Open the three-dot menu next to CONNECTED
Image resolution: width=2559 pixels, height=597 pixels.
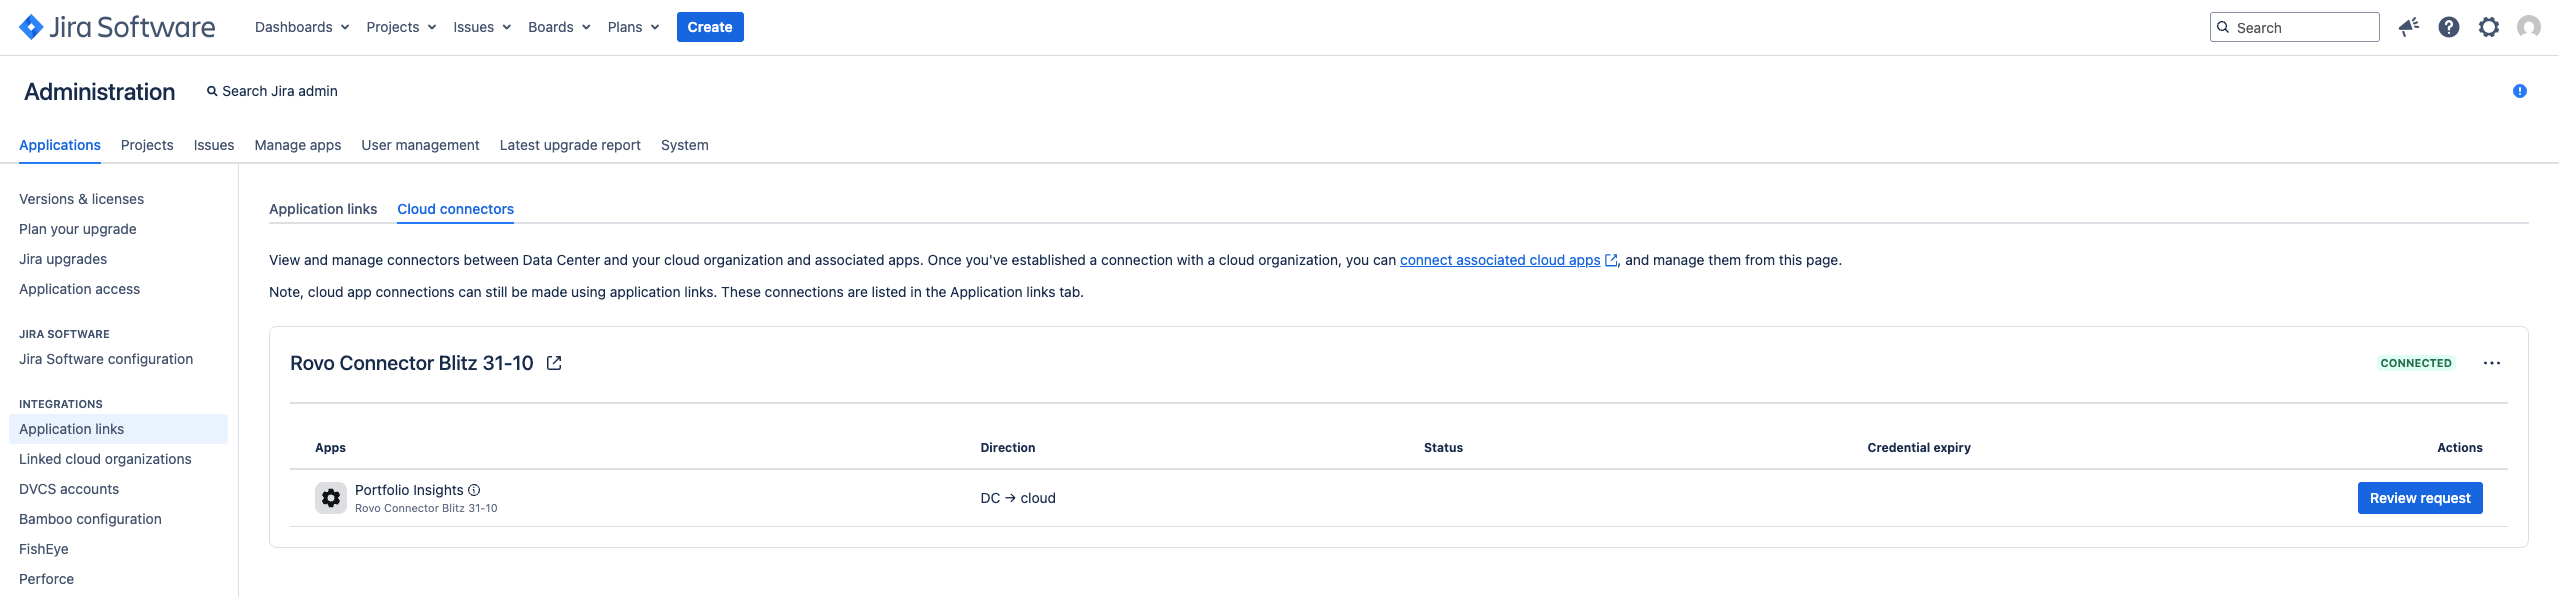[x=2492, y=363]
